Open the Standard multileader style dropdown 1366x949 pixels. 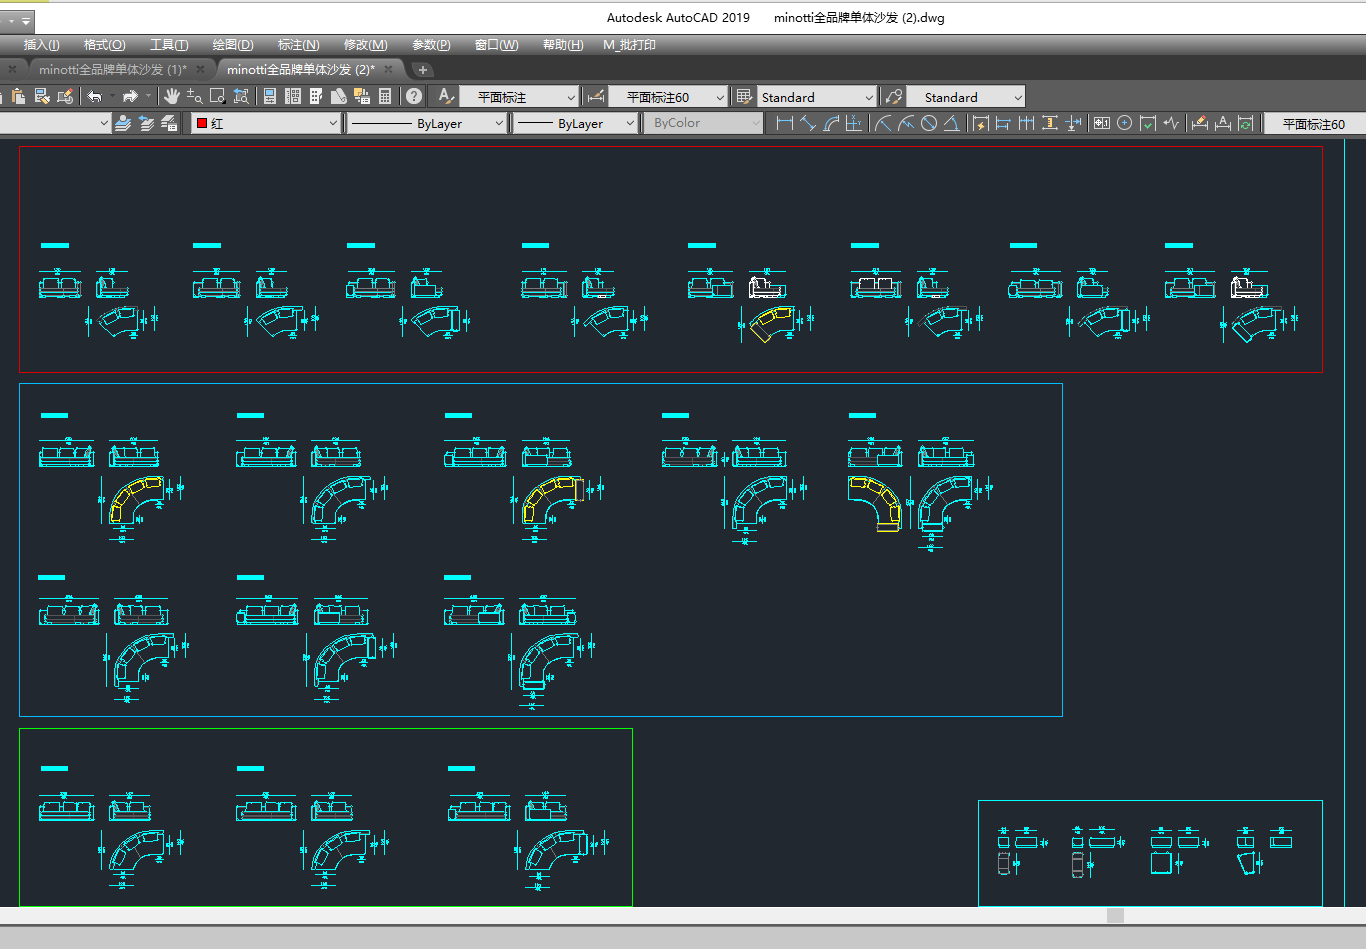pos(966,97)
